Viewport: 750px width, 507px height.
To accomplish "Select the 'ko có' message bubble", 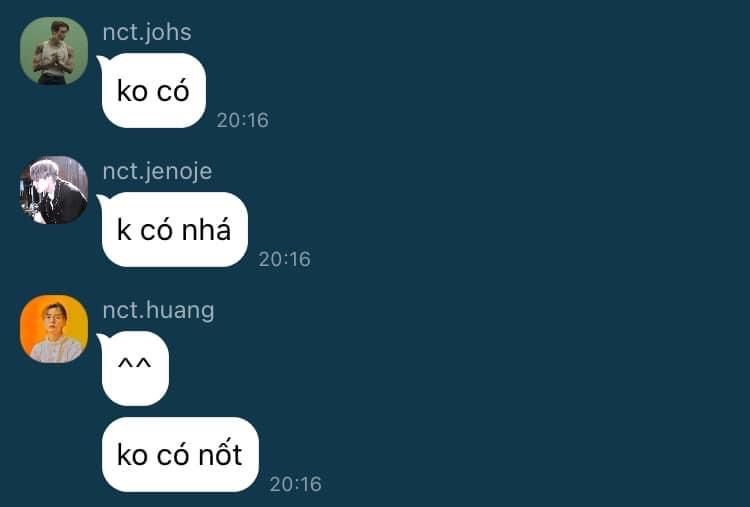I will tap(154, 90).
